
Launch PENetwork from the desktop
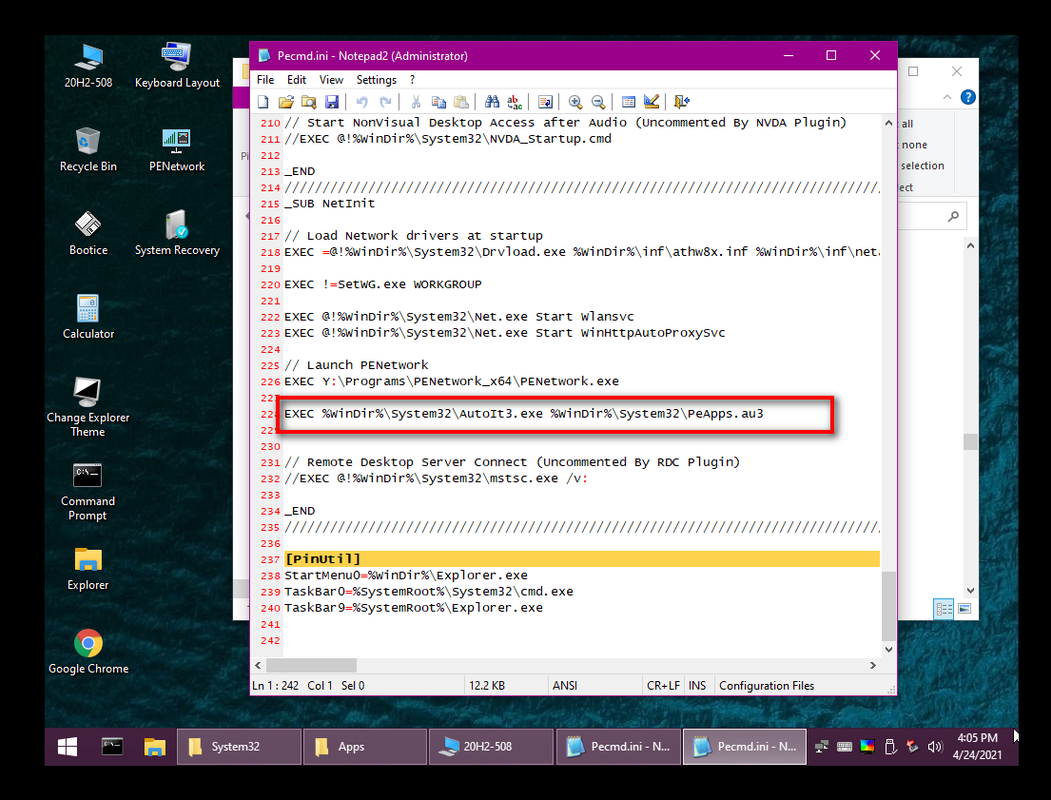coord(177,149)
